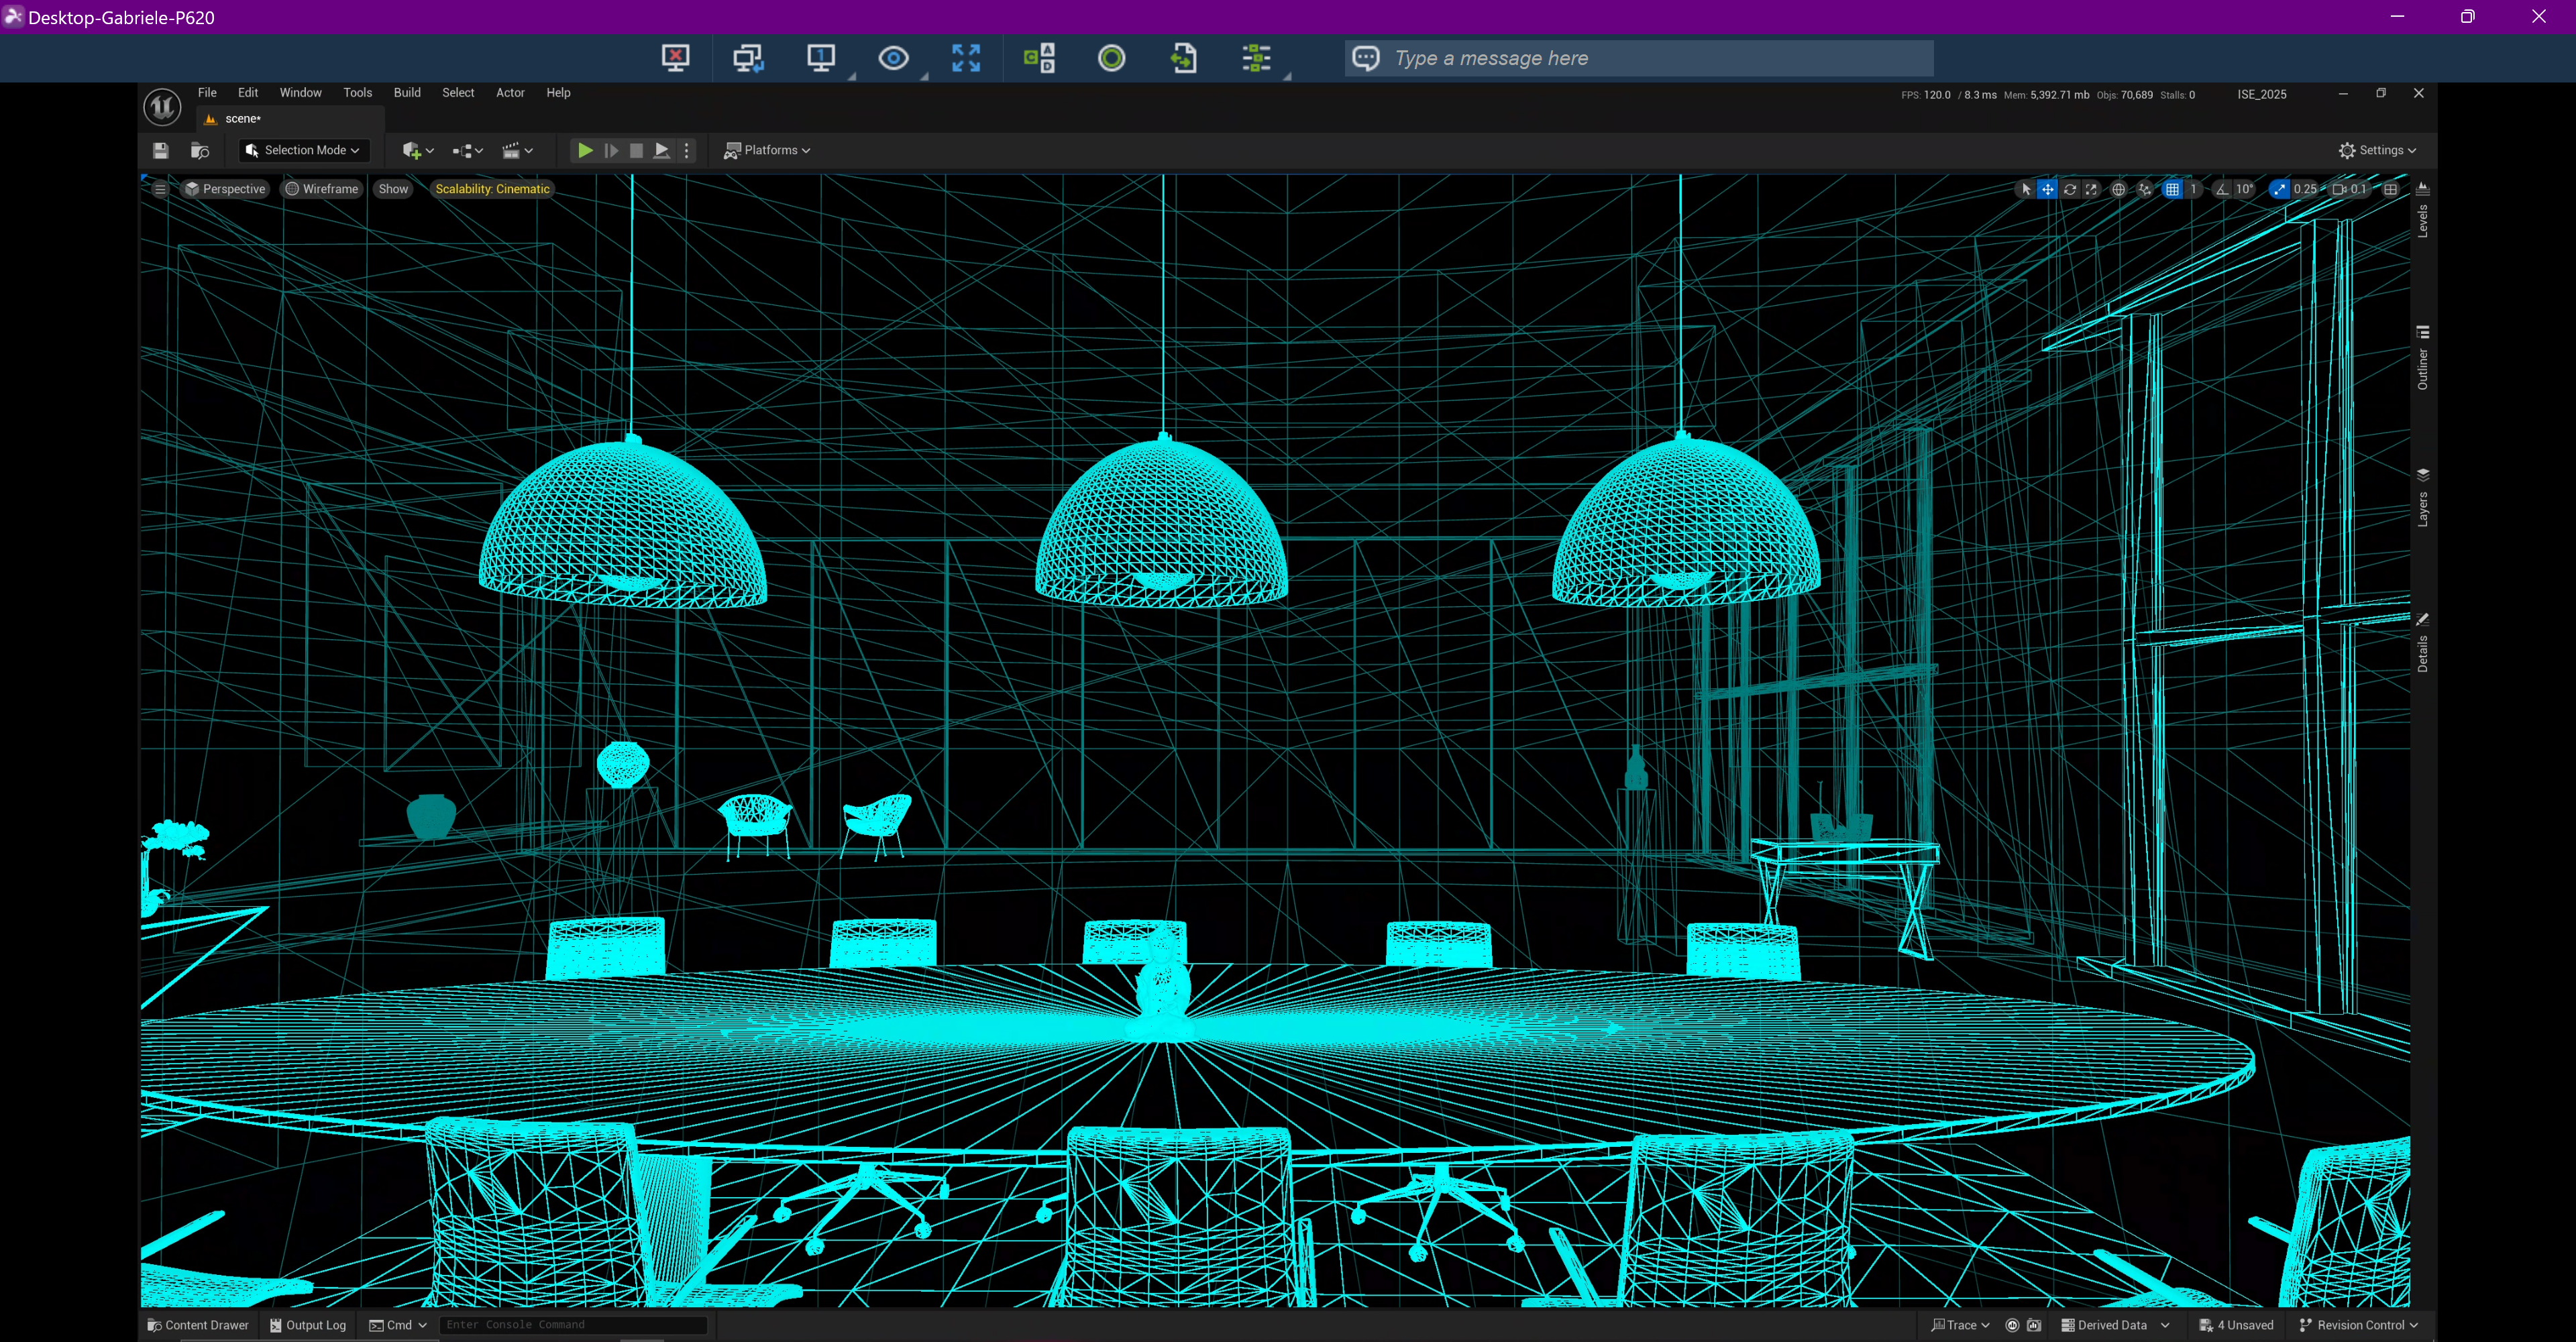Open the Content Drawer
2576x1342 pixels.
tap(198, 1325)
